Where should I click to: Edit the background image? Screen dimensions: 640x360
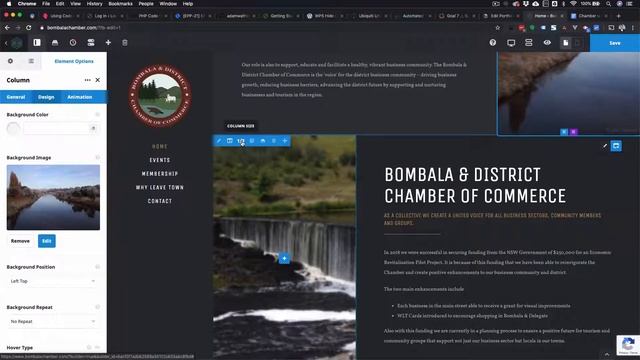(x=47, y=241)
